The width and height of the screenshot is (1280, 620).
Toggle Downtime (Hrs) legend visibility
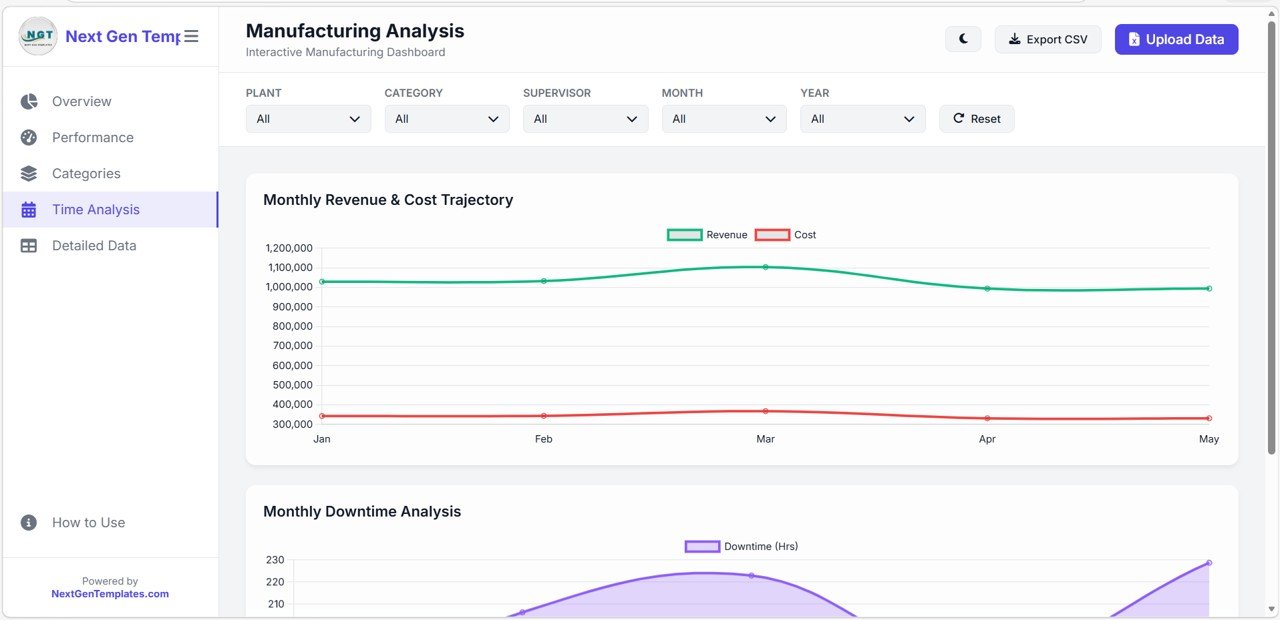[x=740, y=546]
